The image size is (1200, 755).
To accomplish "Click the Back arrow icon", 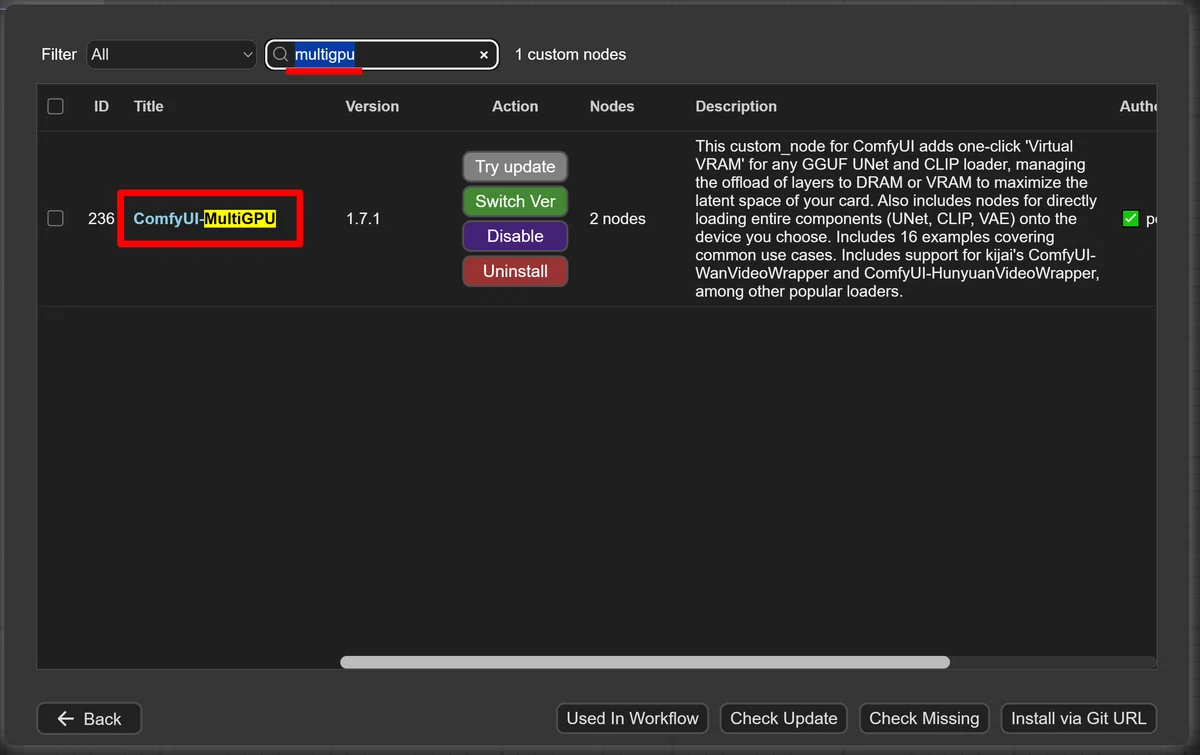I will click(x=66, y=718).
